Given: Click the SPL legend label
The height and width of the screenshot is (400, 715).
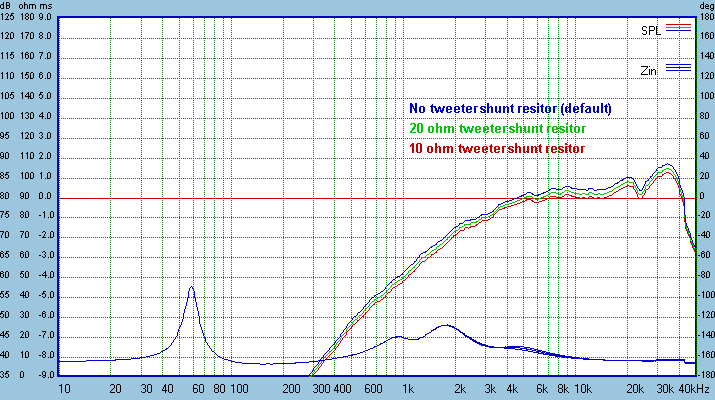Looking at the screenshot, I should (x=651, y=30).
